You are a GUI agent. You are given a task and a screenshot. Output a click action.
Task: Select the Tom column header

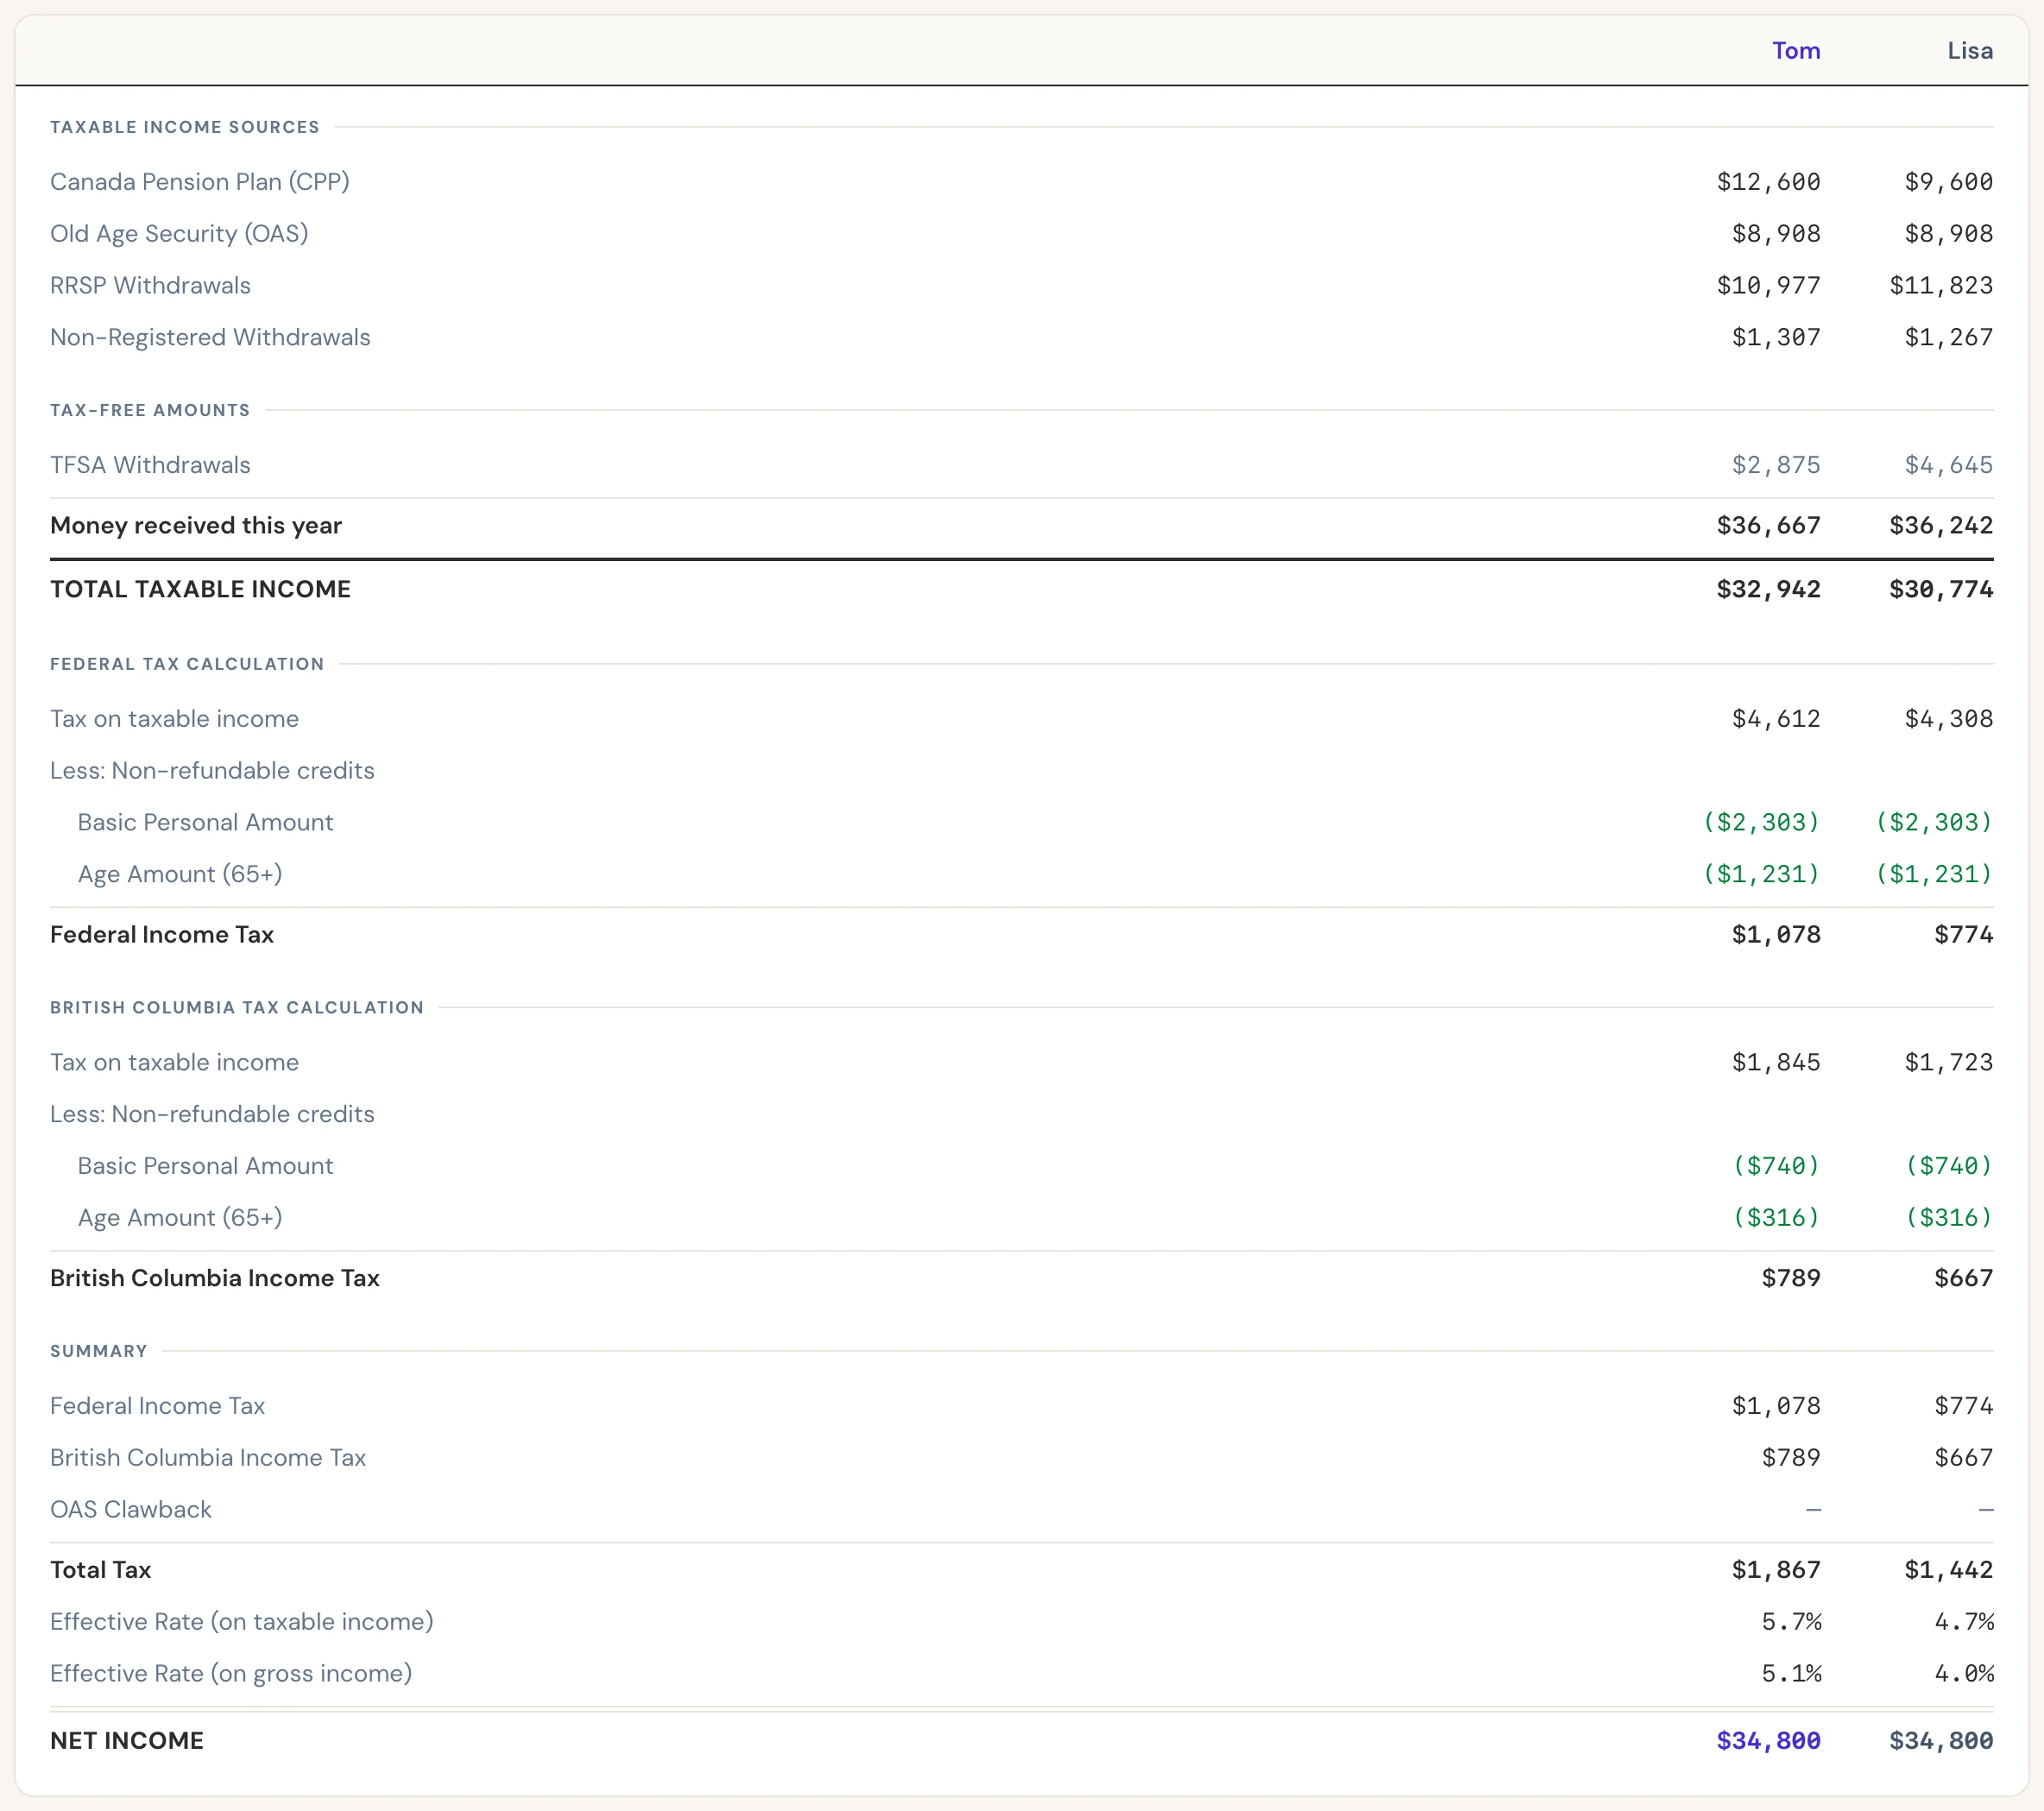tap(1795, 51)
